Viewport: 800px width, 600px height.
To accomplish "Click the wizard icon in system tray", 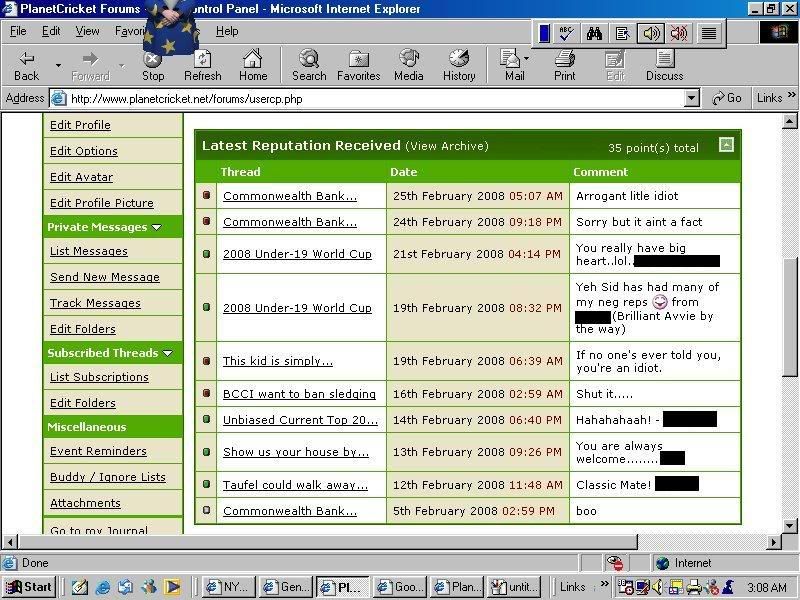I will coord(729,587).
